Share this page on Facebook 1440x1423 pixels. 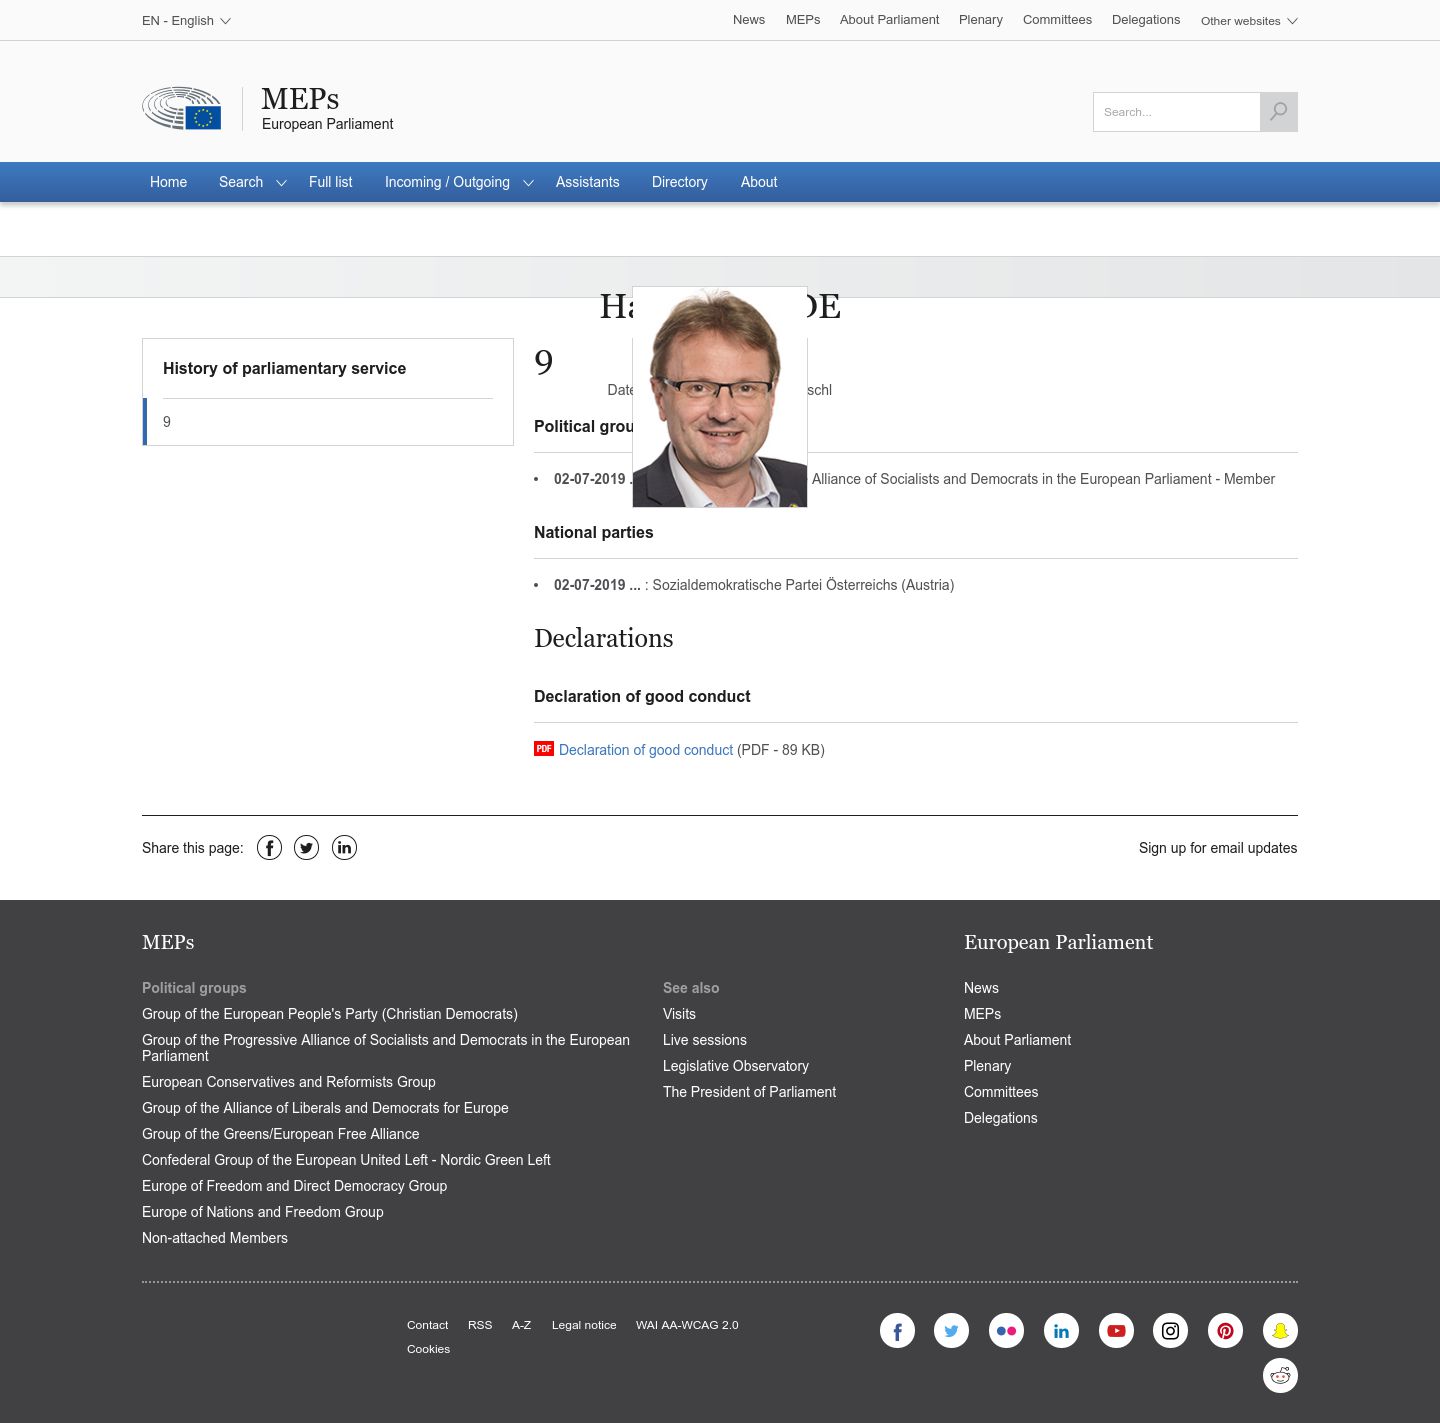tap(269, 848)
